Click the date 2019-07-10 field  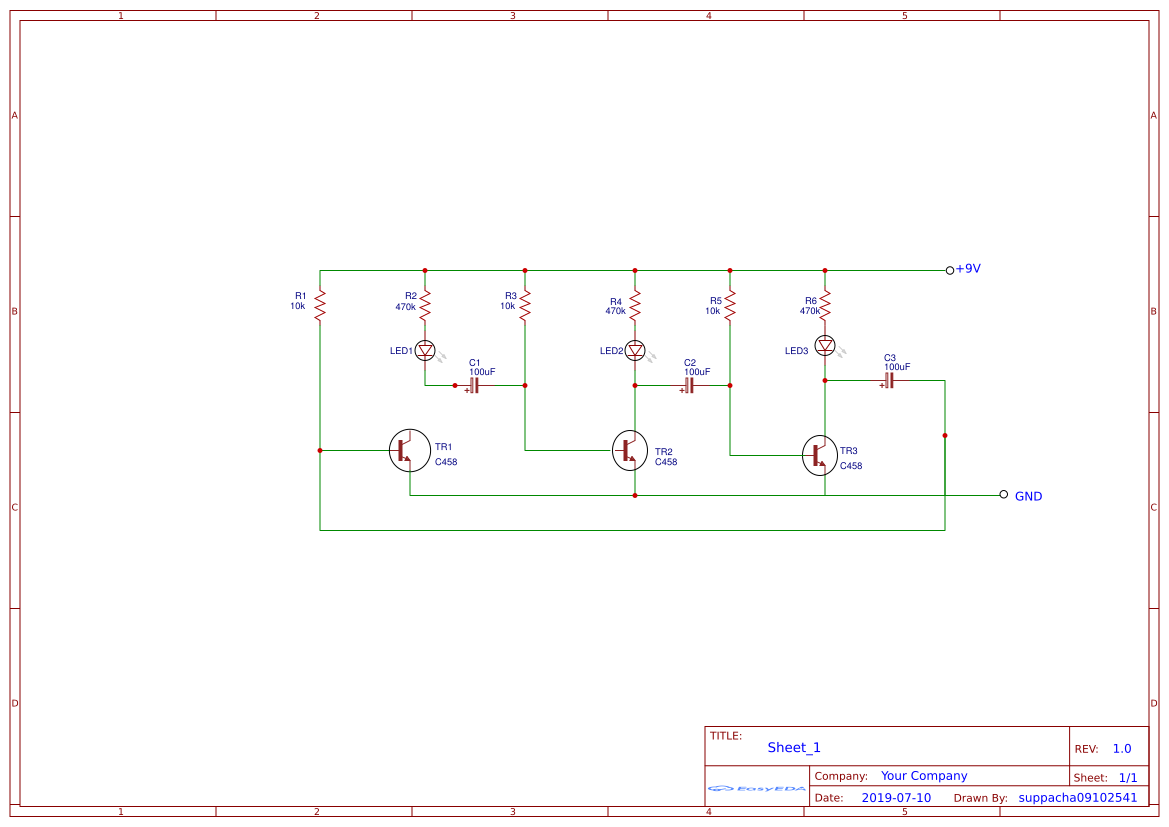(x=896, y=798)
